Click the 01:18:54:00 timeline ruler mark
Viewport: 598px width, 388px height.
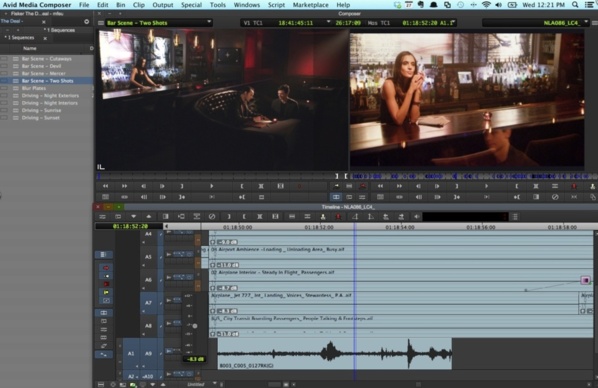[x=399, y=227]
